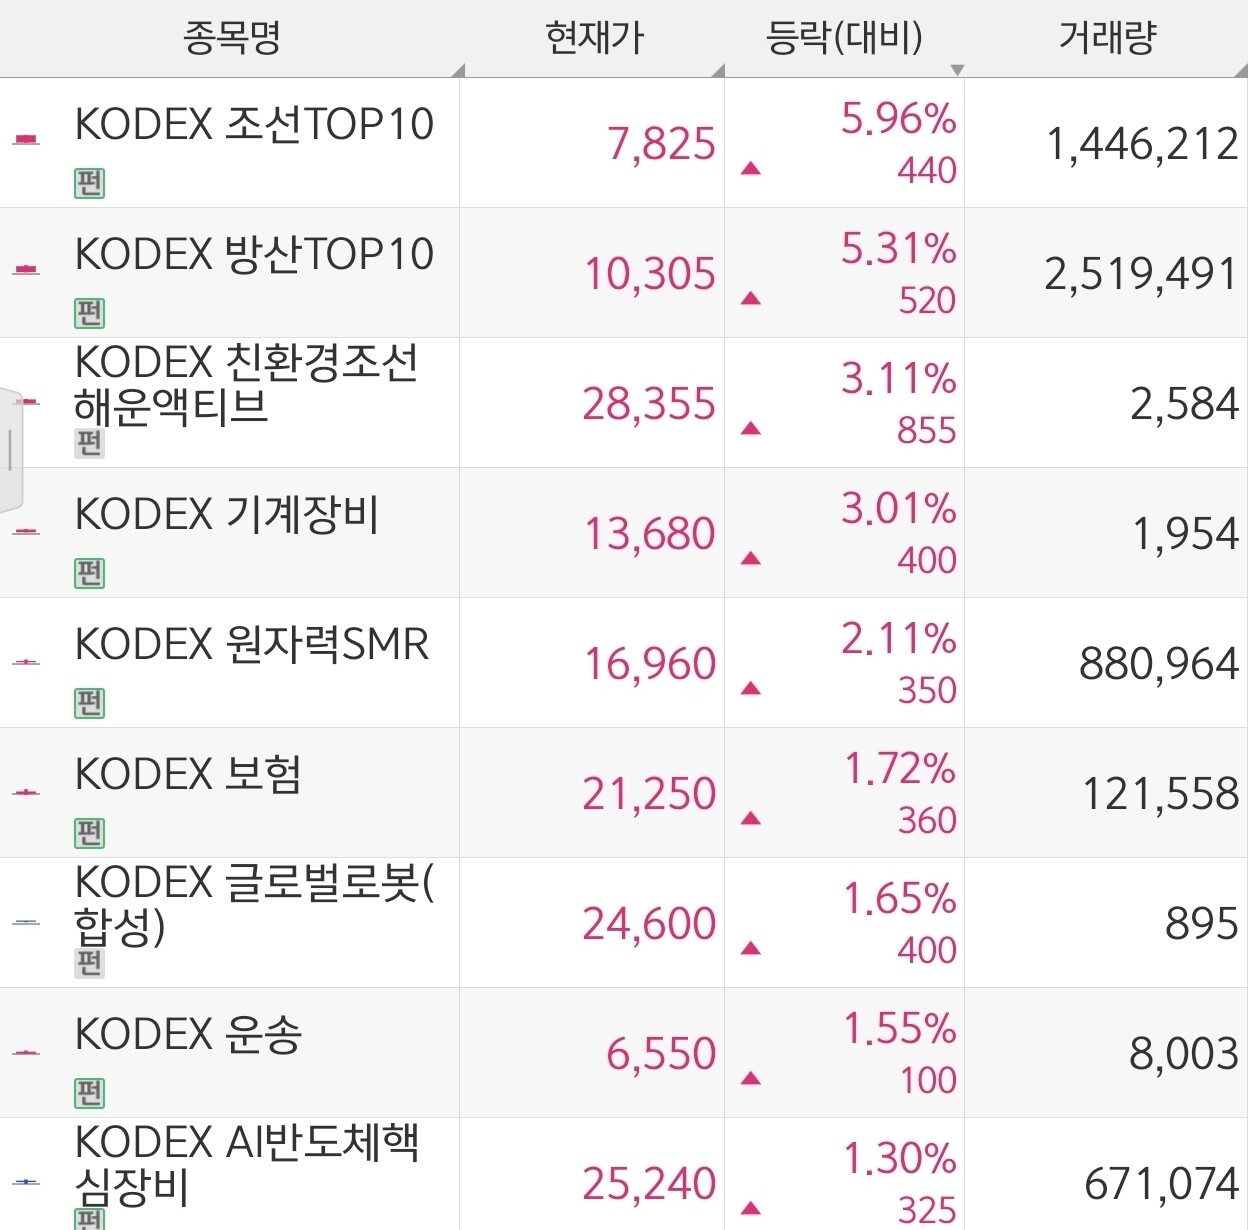Click the 펀 badge under KODEX 원자력SMR
This screenshot has height=1230, width=1248.
click(x=89, y=703)
